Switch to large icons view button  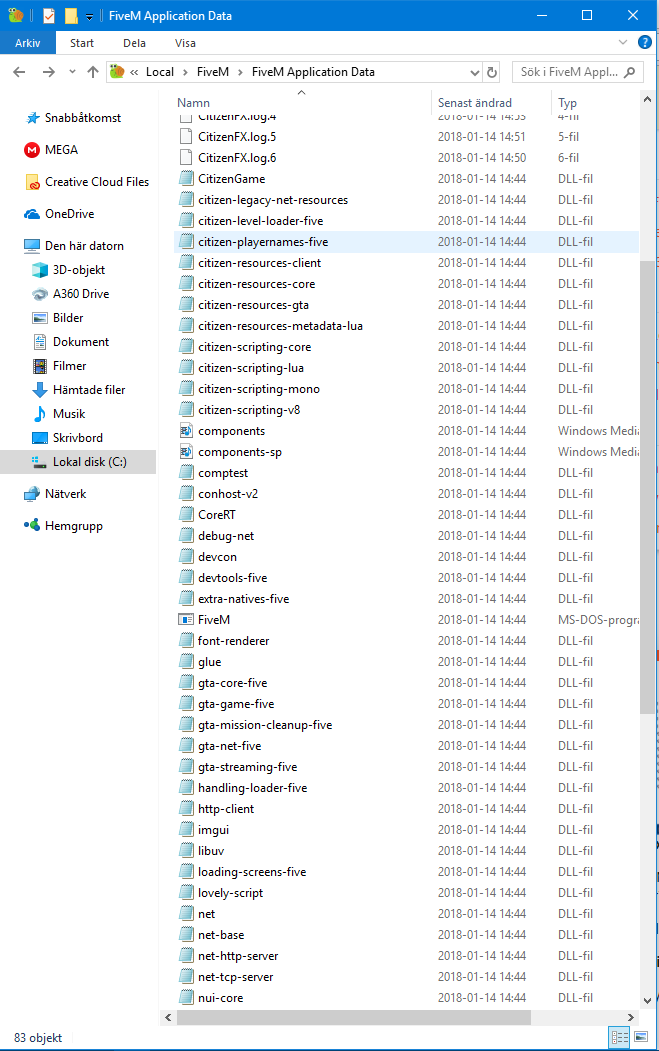click(641, 1038)
